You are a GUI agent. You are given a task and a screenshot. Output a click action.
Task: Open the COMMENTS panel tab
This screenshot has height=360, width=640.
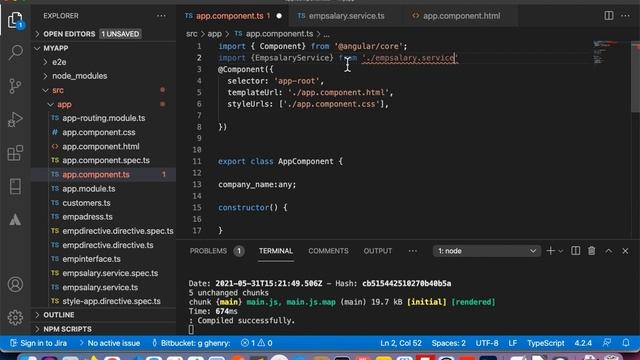coord(328,251)
